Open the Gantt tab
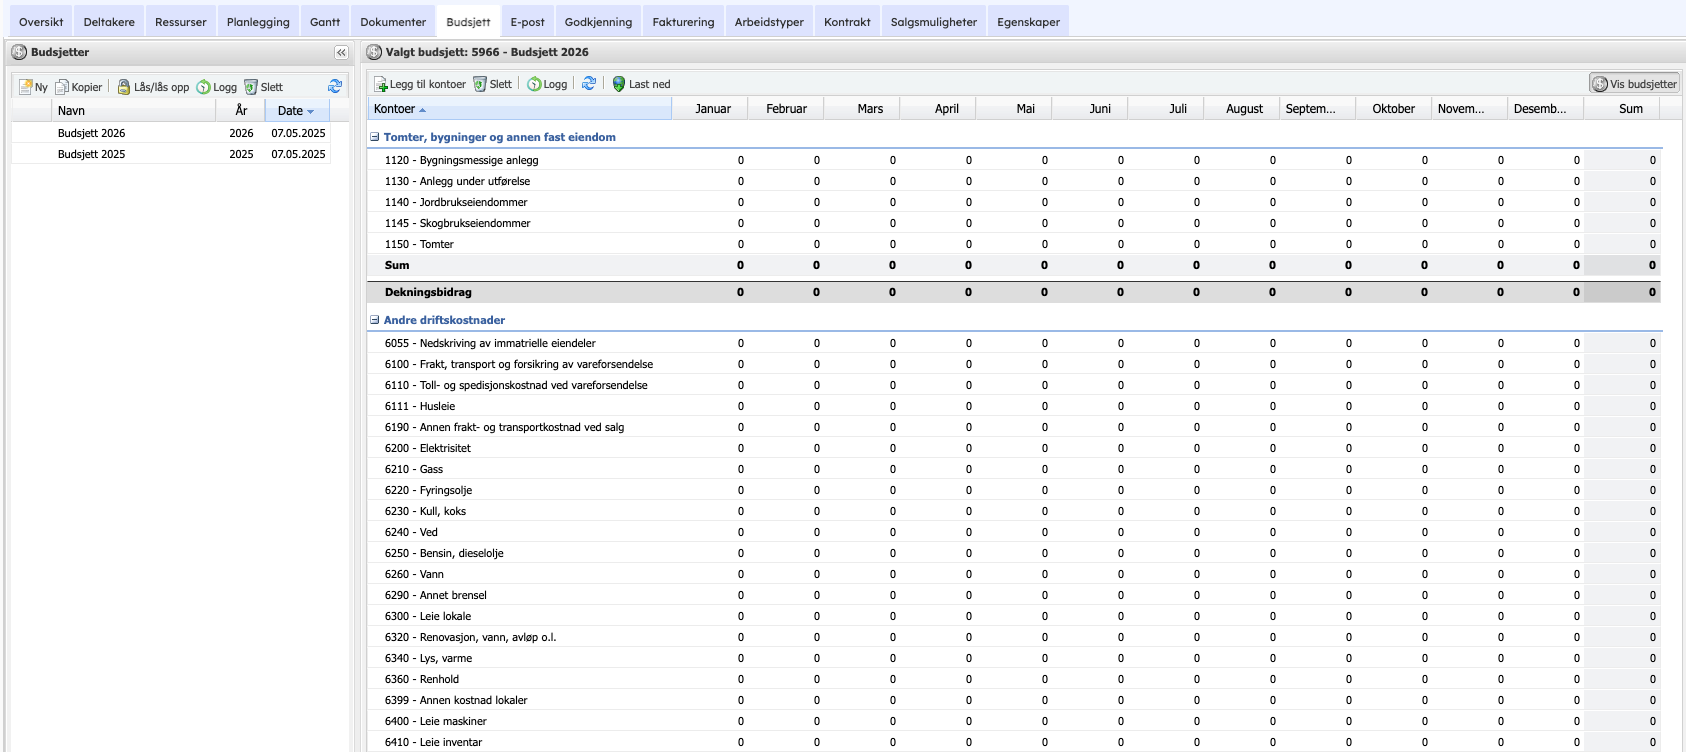The image size is (1686, 752). [x=325, y=22]
